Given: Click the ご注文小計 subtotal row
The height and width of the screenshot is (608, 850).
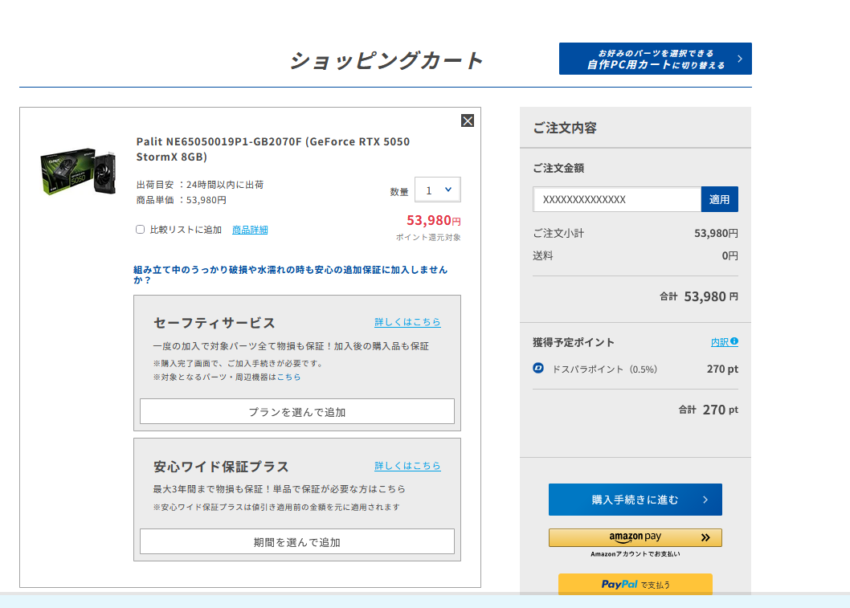Looking at the screenshot, I should 635,234.
